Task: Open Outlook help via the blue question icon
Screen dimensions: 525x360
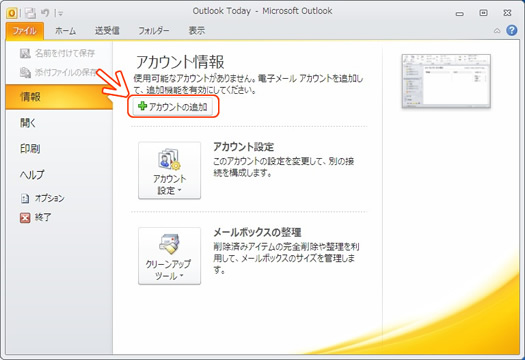Action: pyautogui.click(x=512, y=30)
